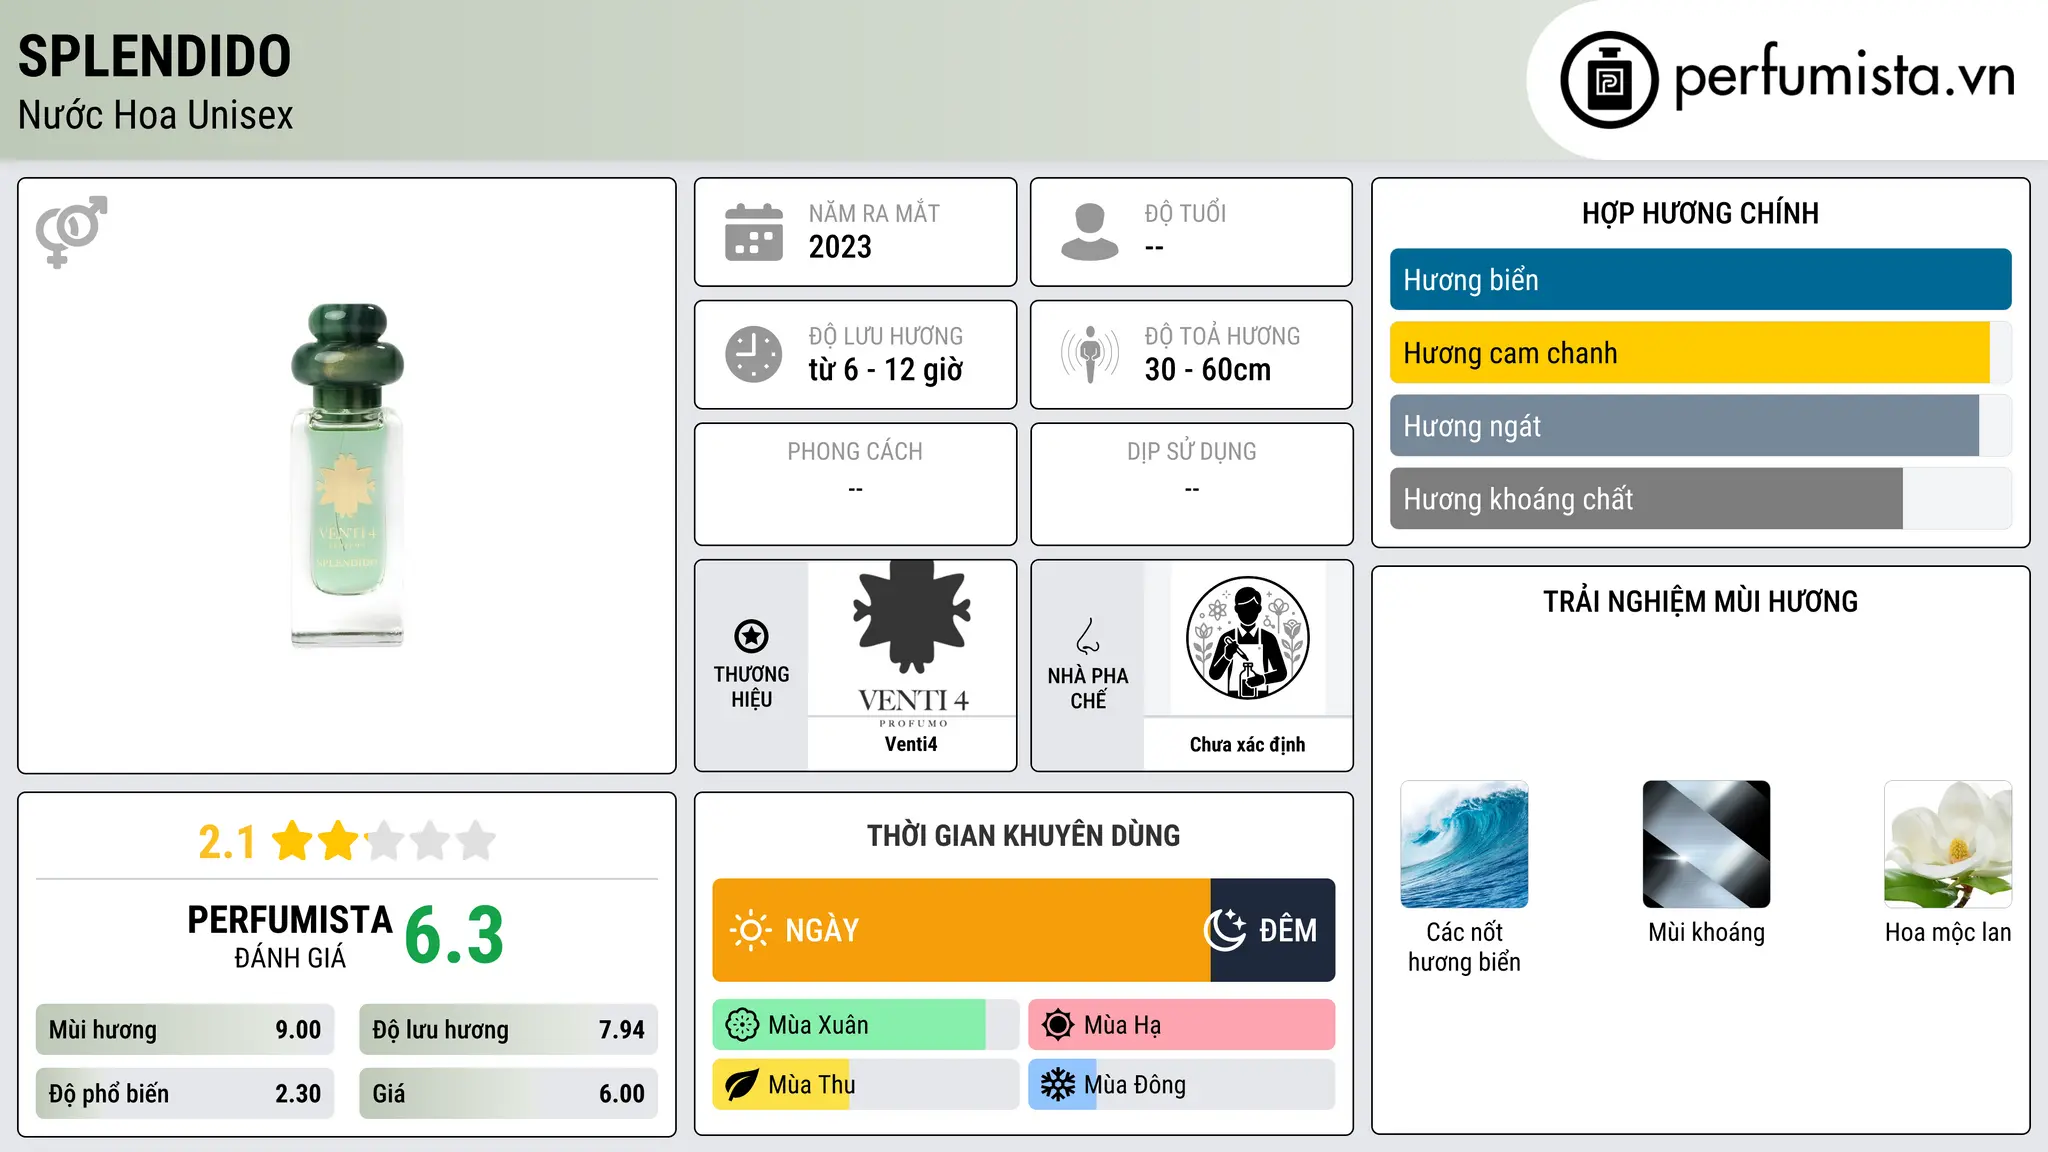Click the Perfumista đánh giá label
2048x1152 pixels.
(x=290, y=936)
